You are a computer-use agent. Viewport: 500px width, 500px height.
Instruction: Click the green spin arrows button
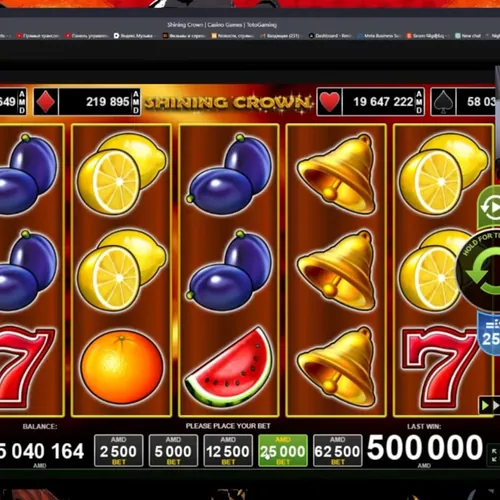tap(482, 271)
